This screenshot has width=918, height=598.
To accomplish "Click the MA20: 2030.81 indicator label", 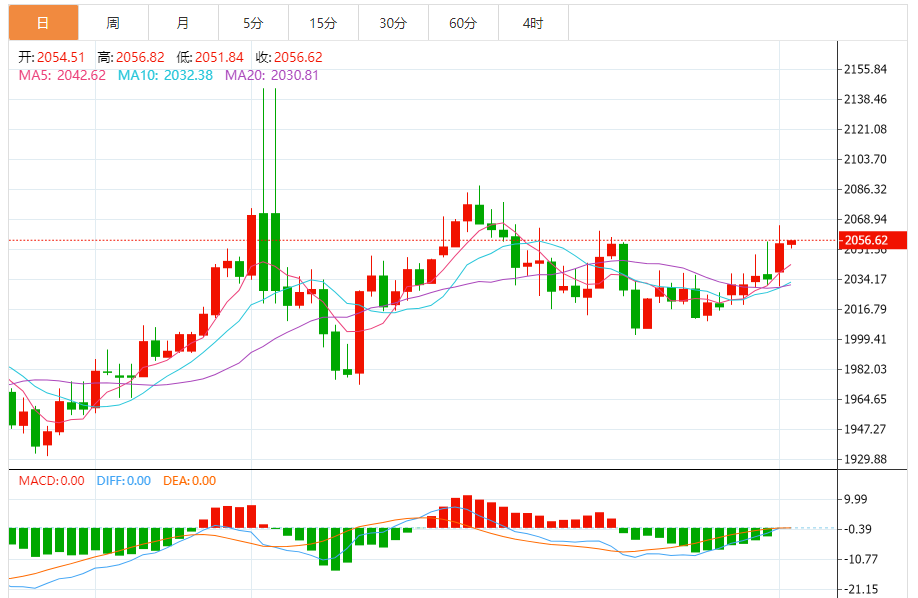I will point(272,76).
